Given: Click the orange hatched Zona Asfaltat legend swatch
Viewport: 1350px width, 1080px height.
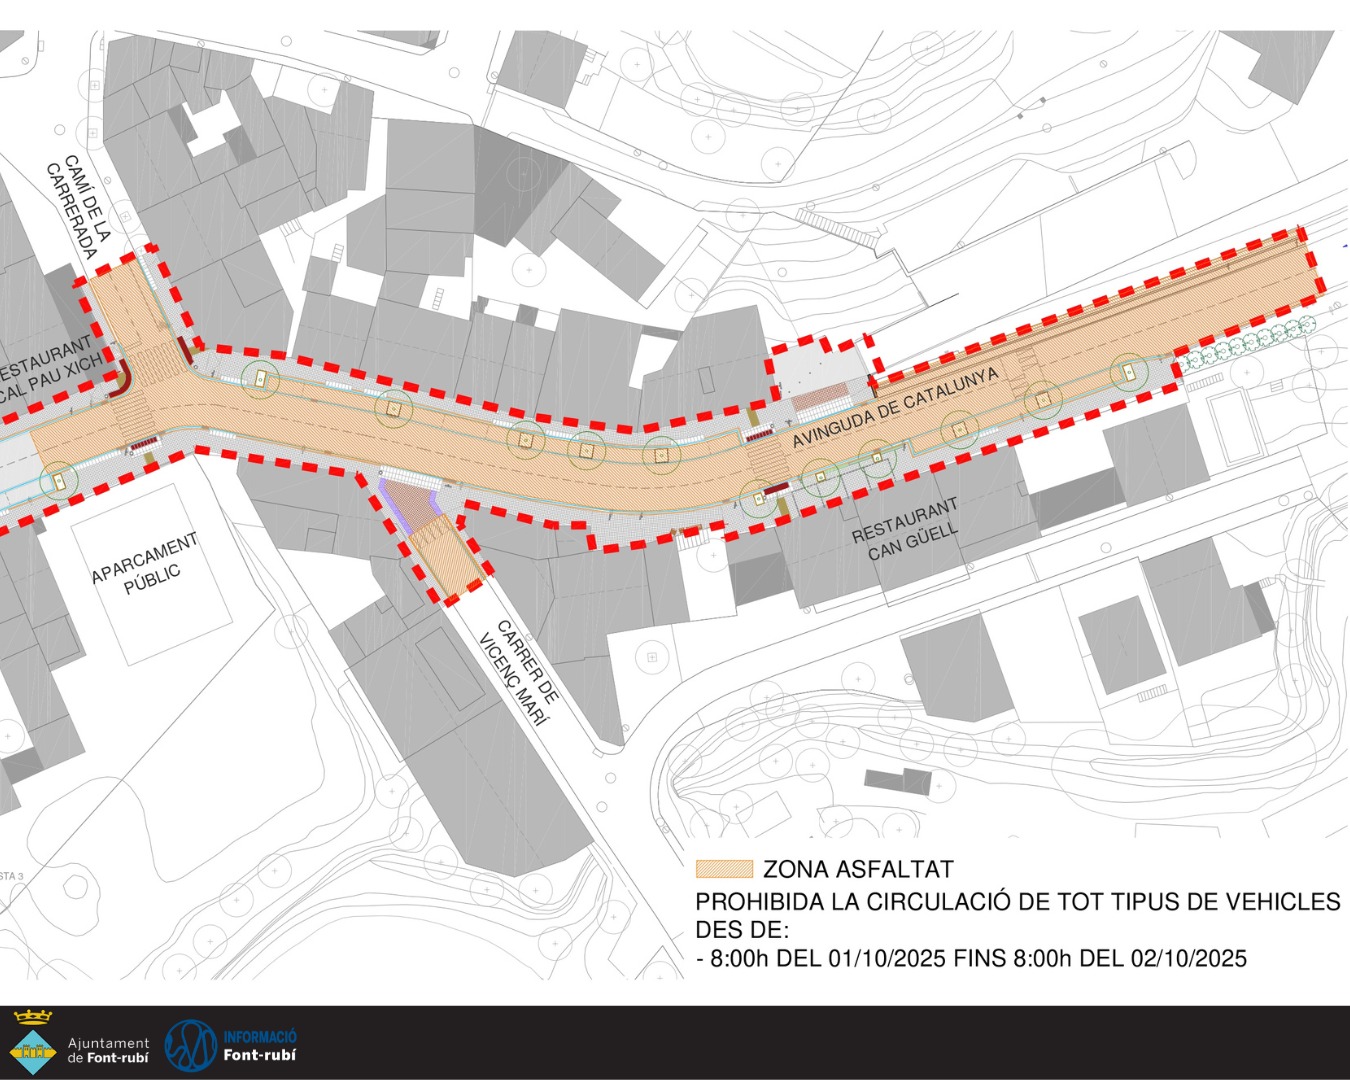Looking at the screenshot, I should tap(723, 869).
